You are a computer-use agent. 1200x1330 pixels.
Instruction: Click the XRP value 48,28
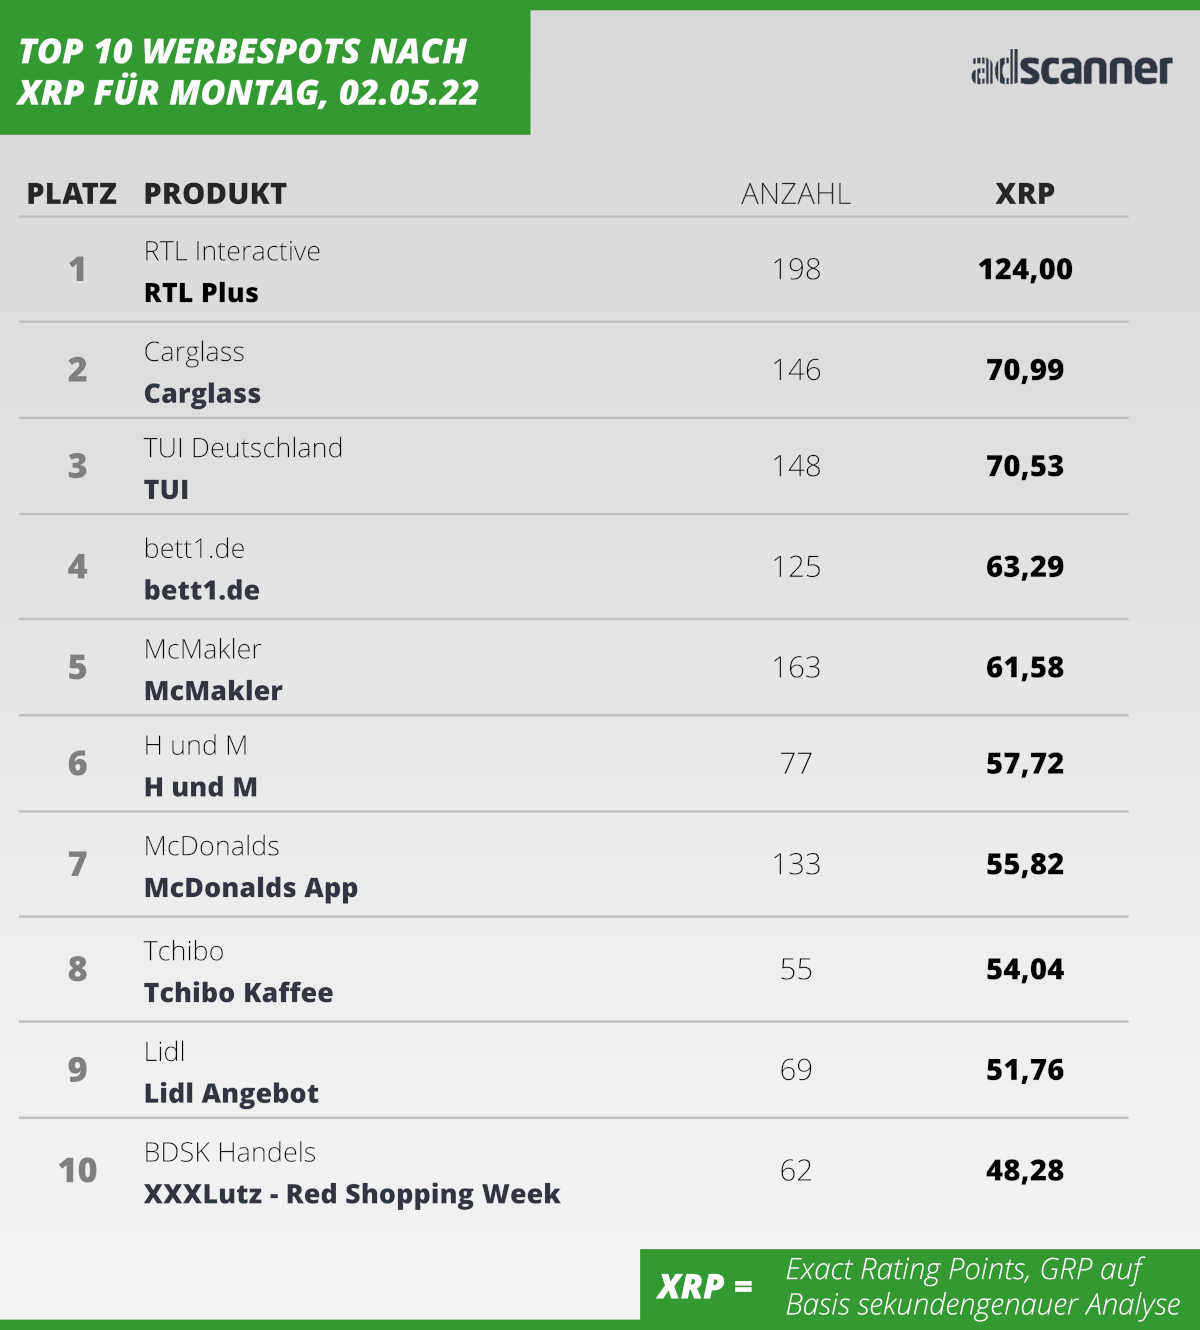click(1025, 1170)
